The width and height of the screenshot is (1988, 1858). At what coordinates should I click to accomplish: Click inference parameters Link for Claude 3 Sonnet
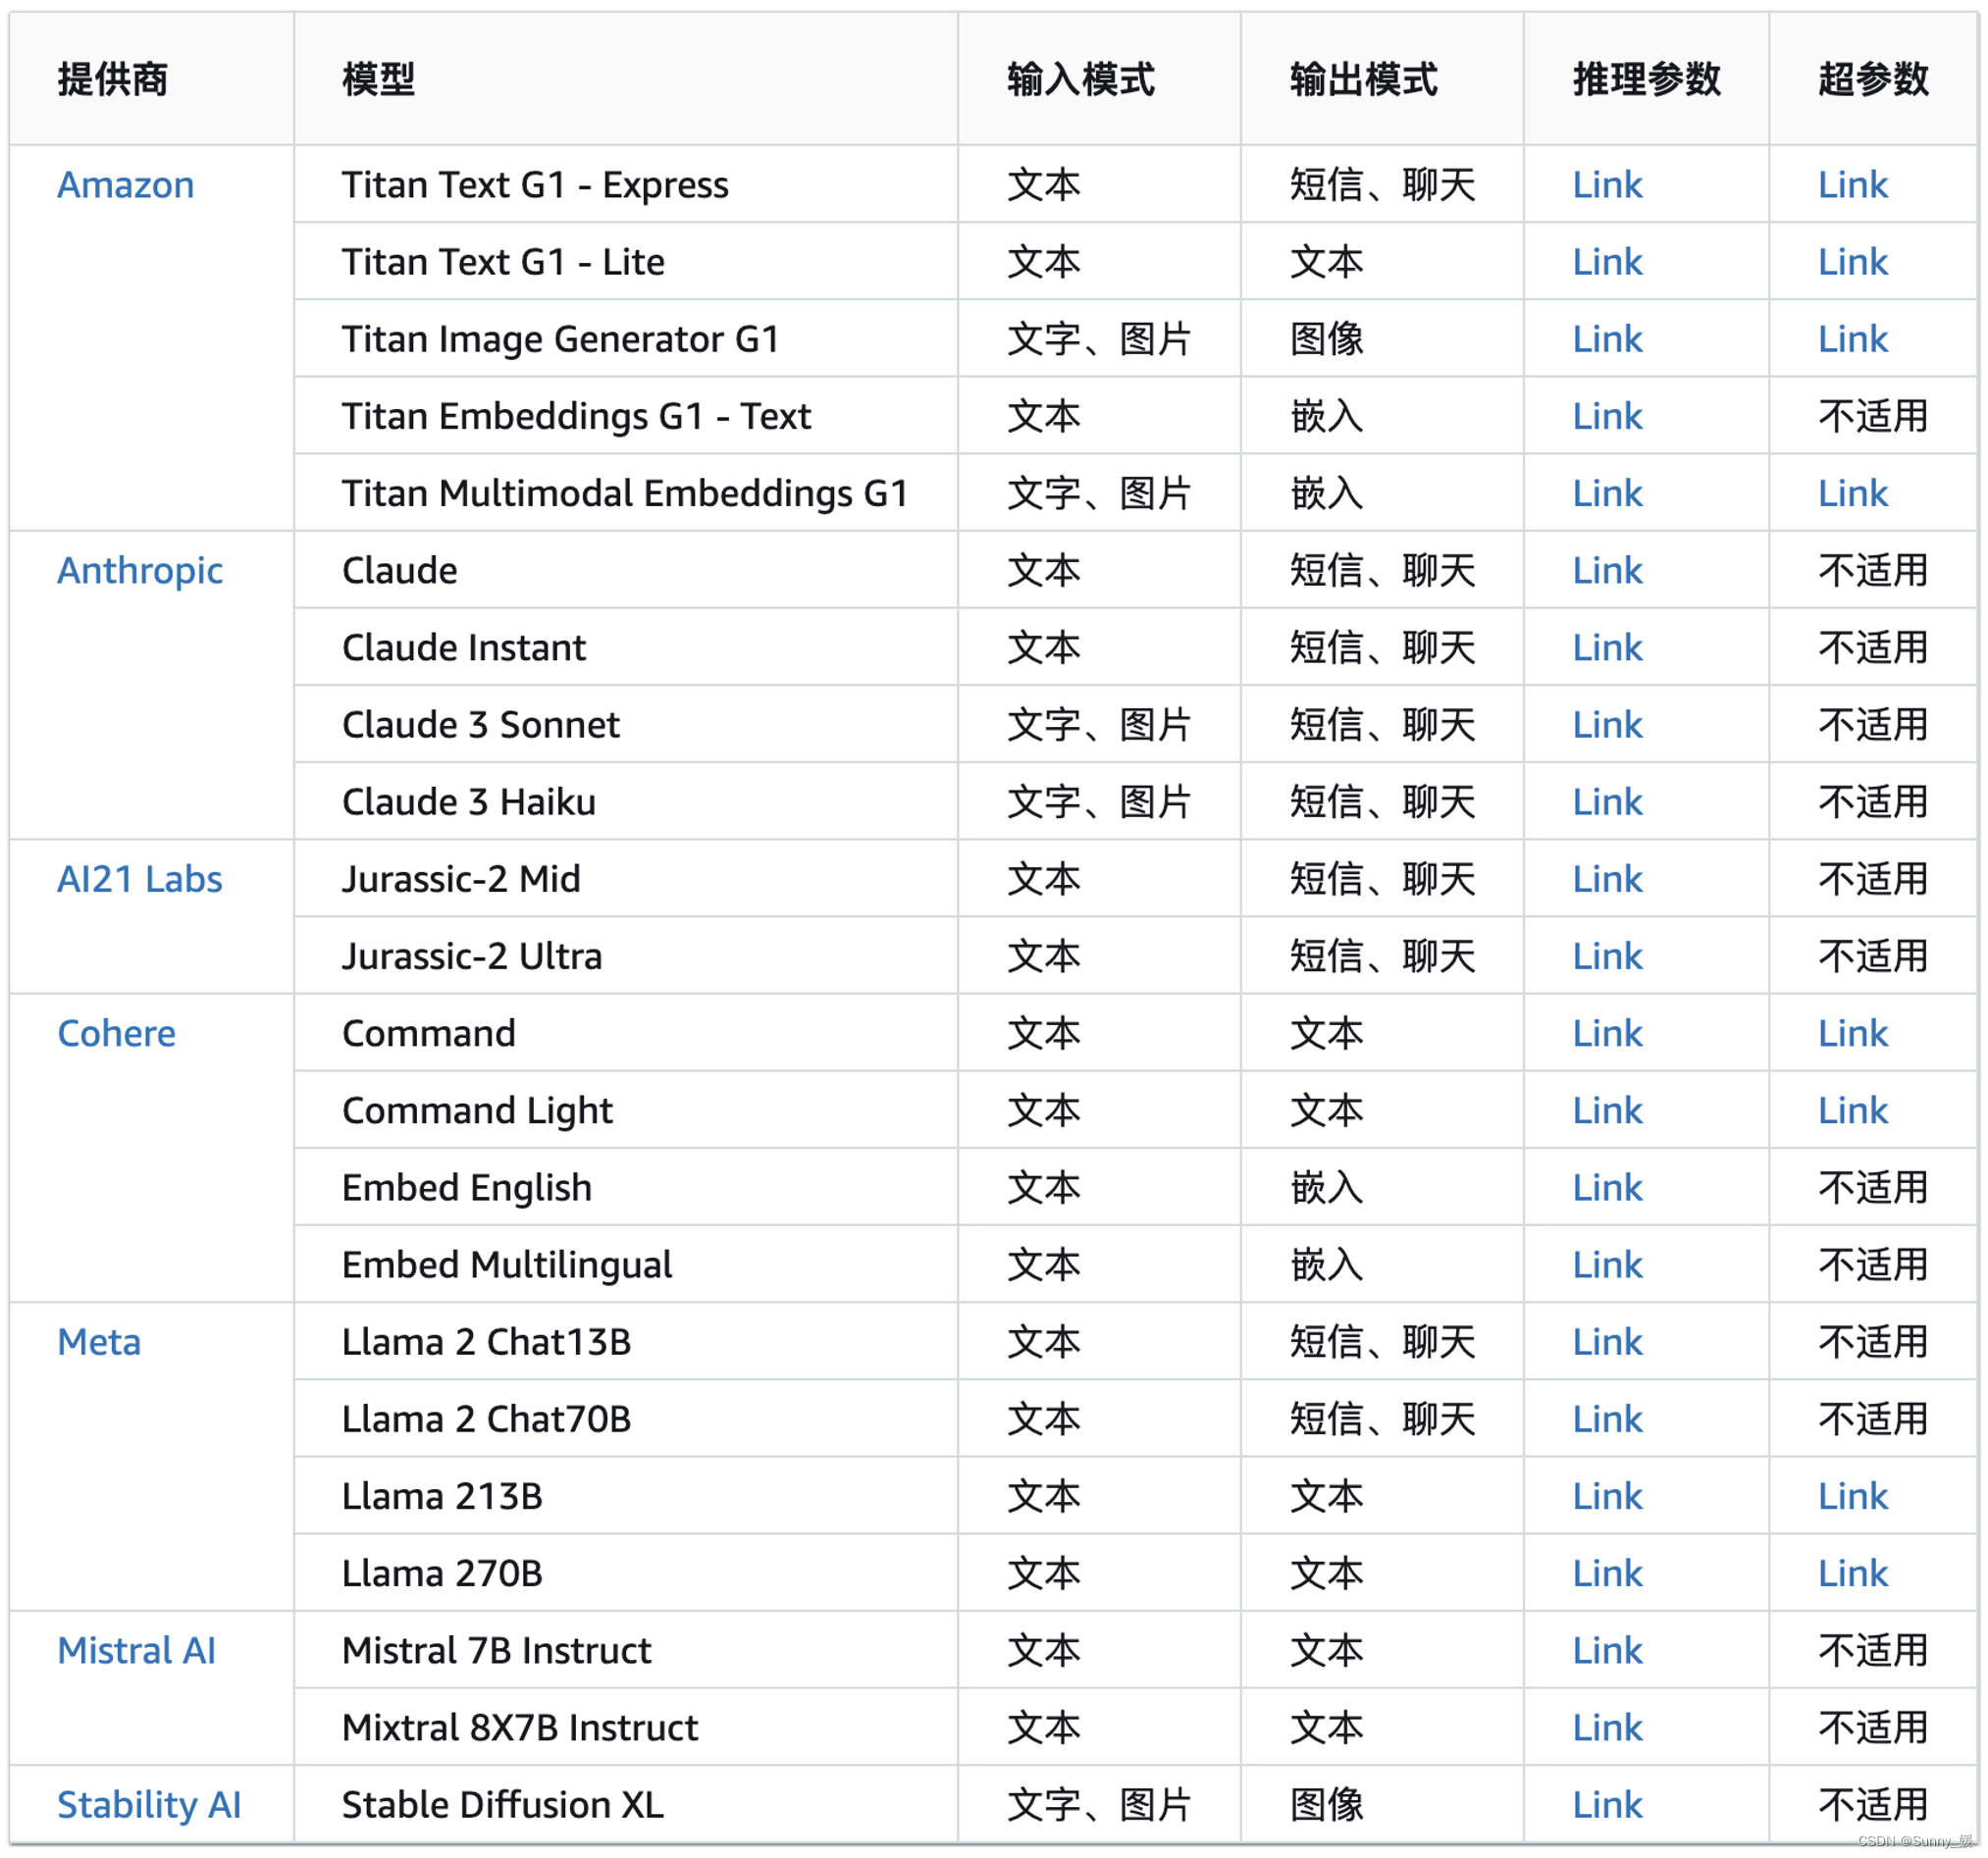(1607, 725)
